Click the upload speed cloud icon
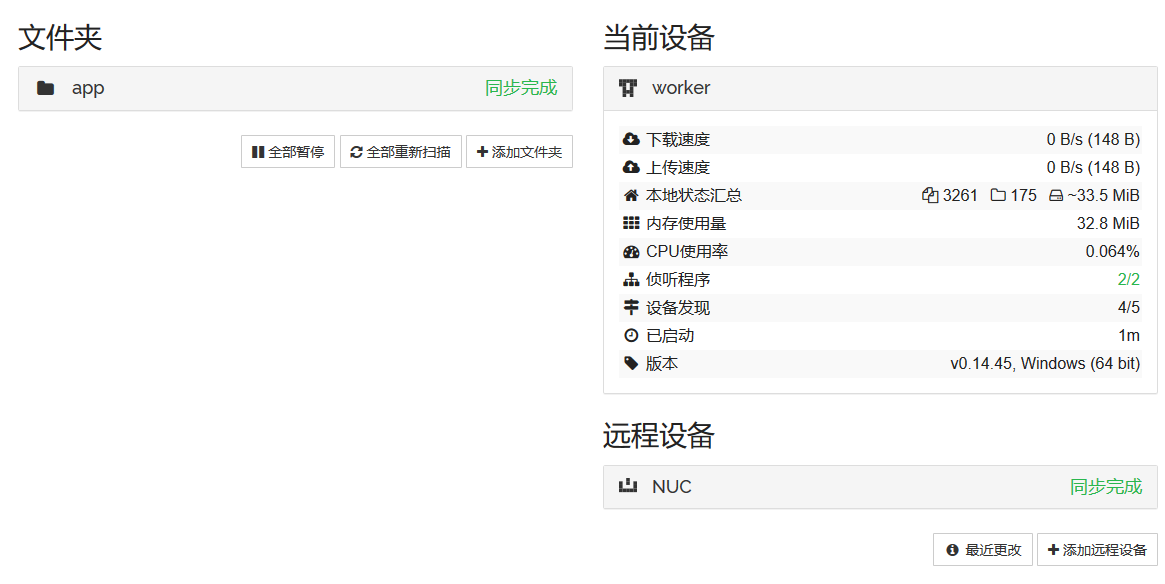 [x=631, y=168]
